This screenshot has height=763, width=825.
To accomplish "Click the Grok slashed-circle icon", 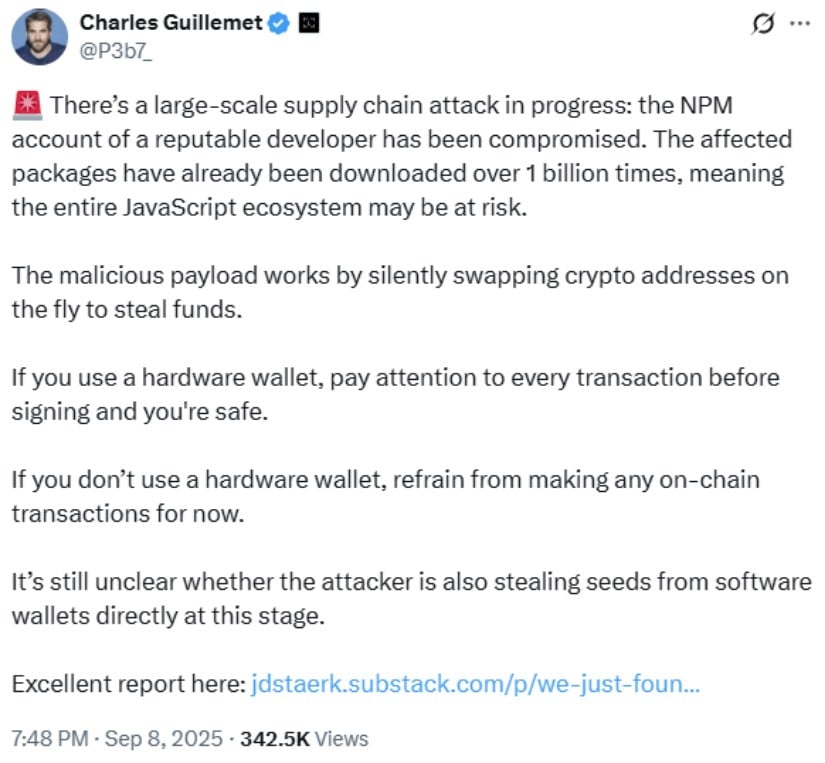I will click(763, 23).
